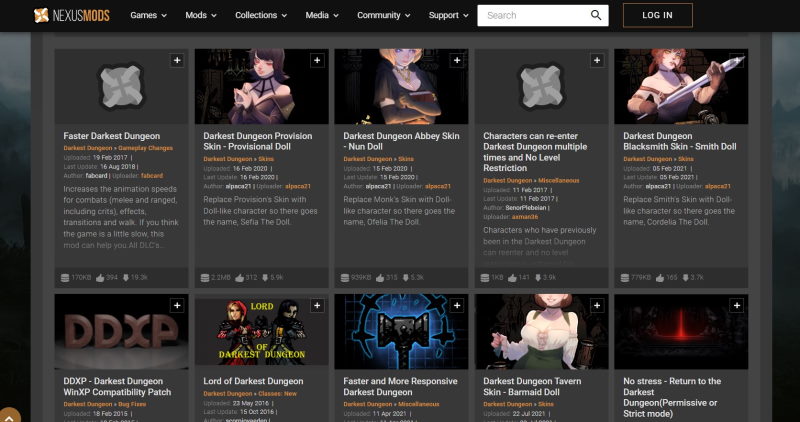800x422 pixels.
Task: Add Faster Darkest Dungeon via plus icon
Action: [177, 60]
